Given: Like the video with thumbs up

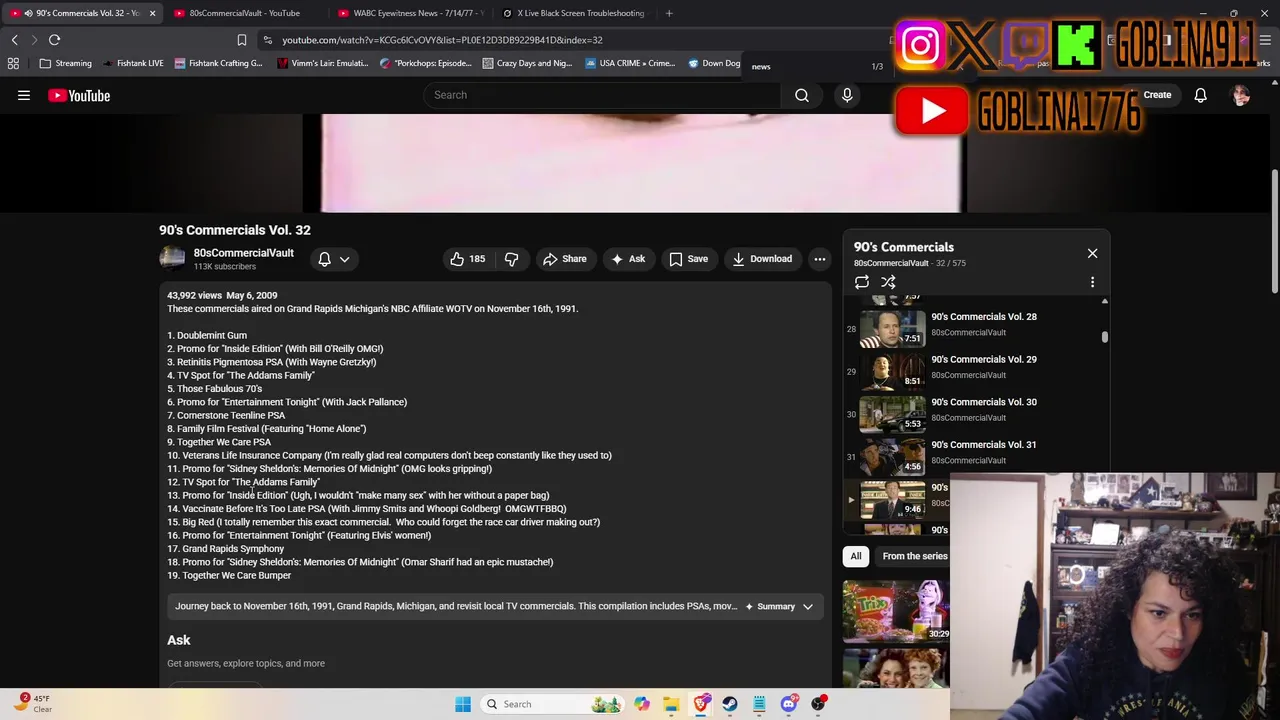Looking at the screenshot, I should (467, 259).
